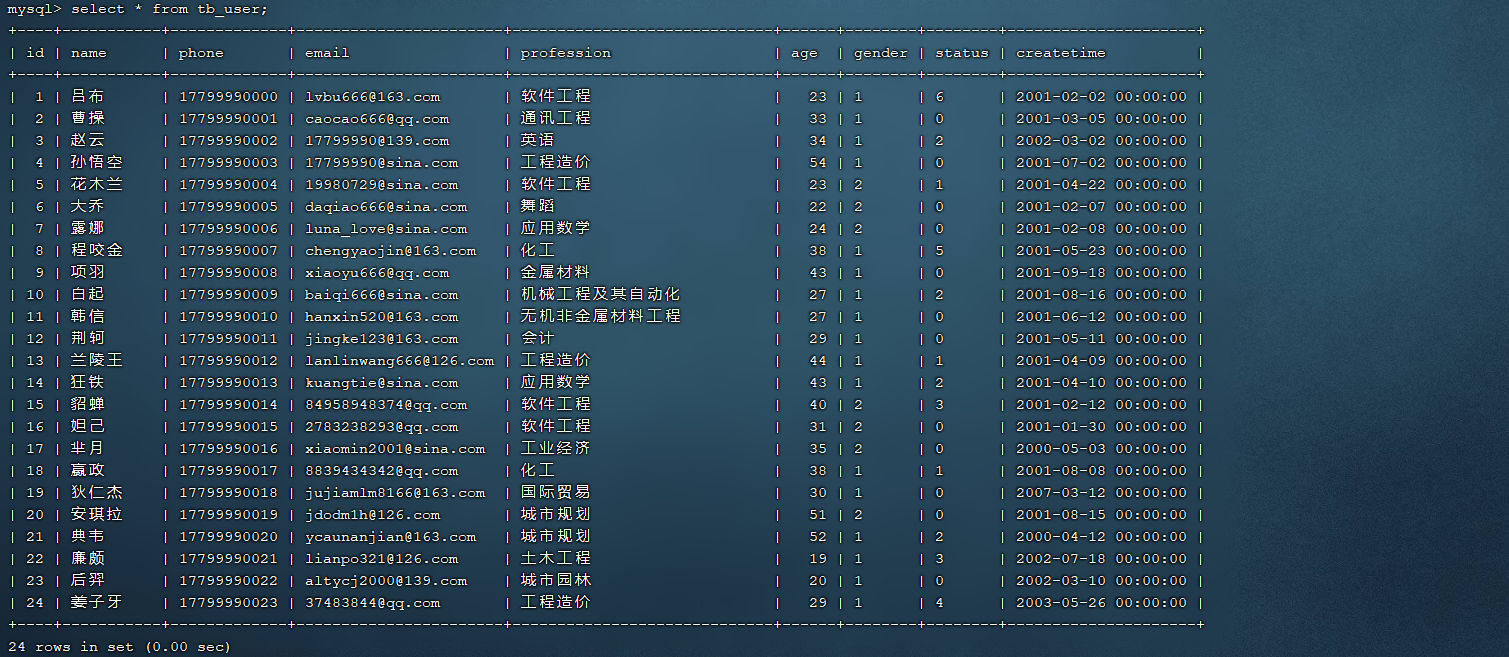Click the 'createtime' column header

coord(1060,53)
